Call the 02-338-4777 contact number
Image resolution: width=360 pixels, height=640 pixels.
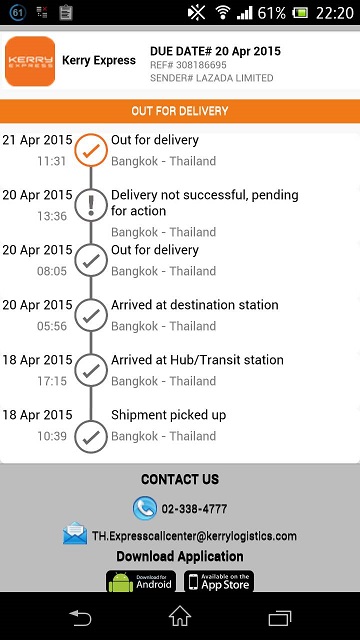[x=194, y=509]
